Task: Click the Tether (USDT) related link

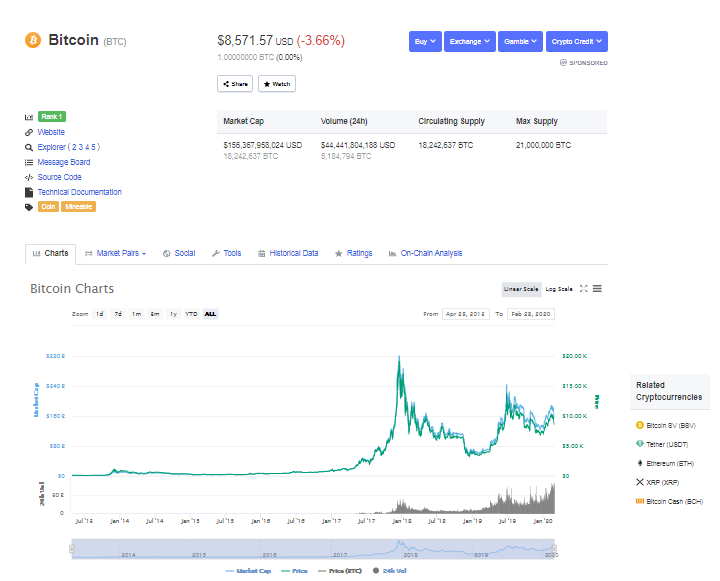Action: tap(667, 445)
